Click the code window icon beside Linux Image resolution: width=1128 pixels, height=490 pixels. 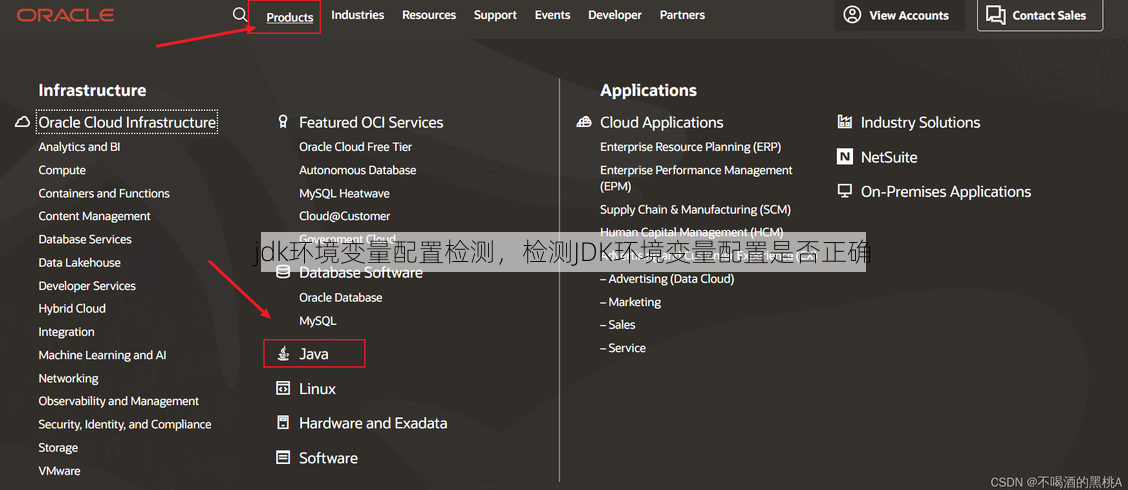click(283, 389)
